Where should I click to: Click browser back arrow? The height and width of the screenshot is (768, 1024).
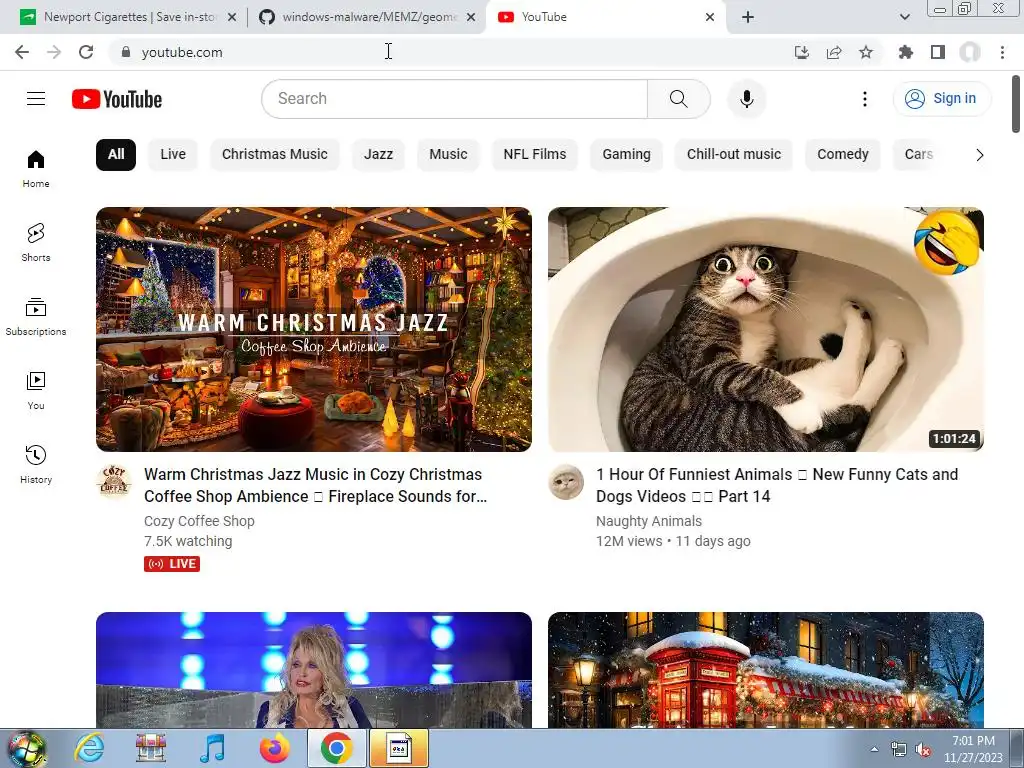[22, 52]
